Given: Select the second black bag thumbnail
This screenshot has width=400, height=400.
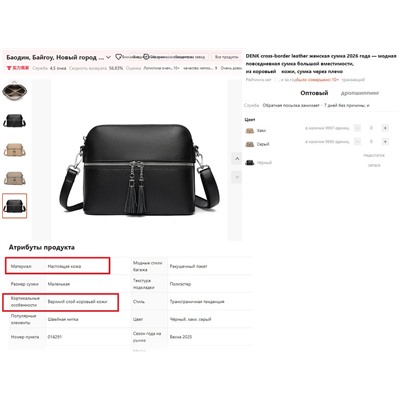Looking at the screenshot, I should click(15, 120).
